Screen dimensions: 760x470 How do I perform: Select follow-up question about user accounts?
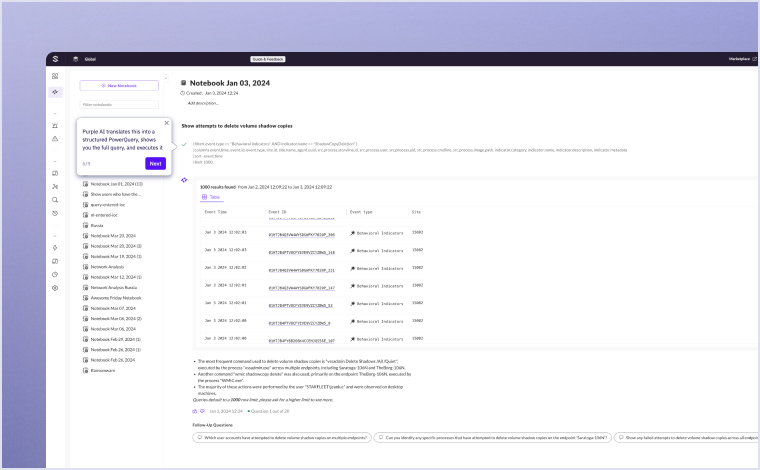point(281,437)
